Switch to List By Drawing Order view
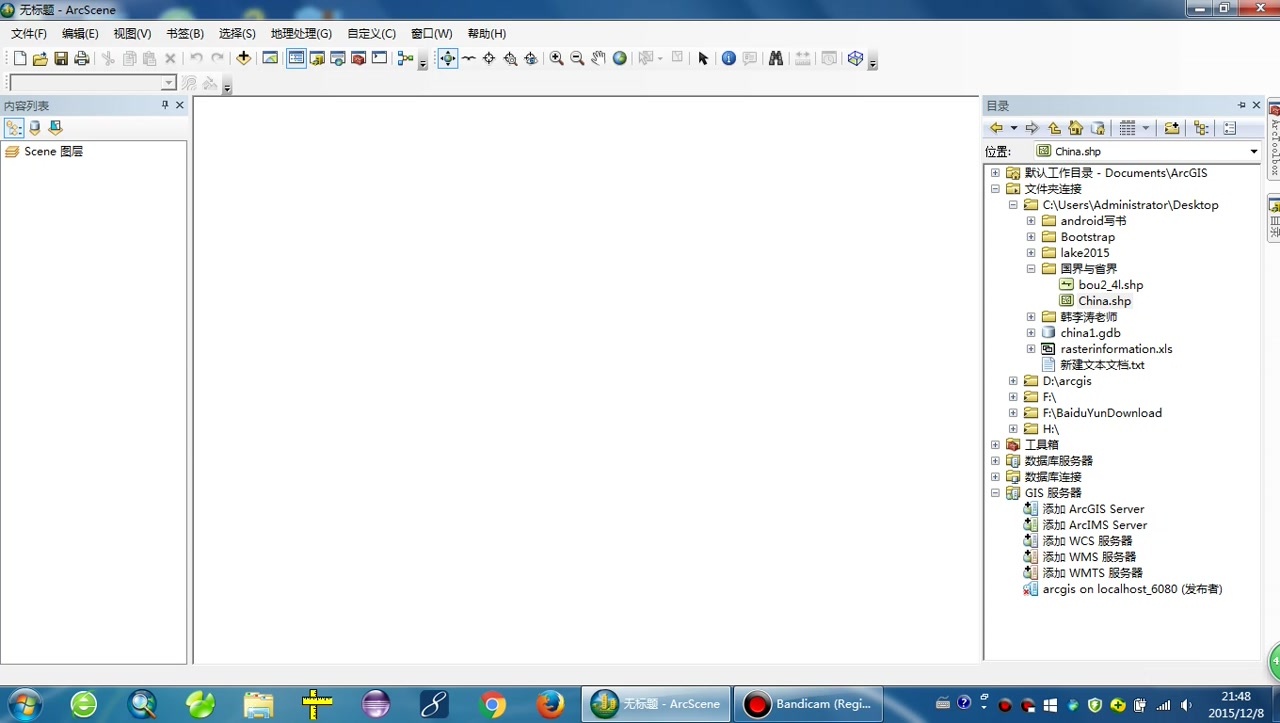 coord(14,128)
